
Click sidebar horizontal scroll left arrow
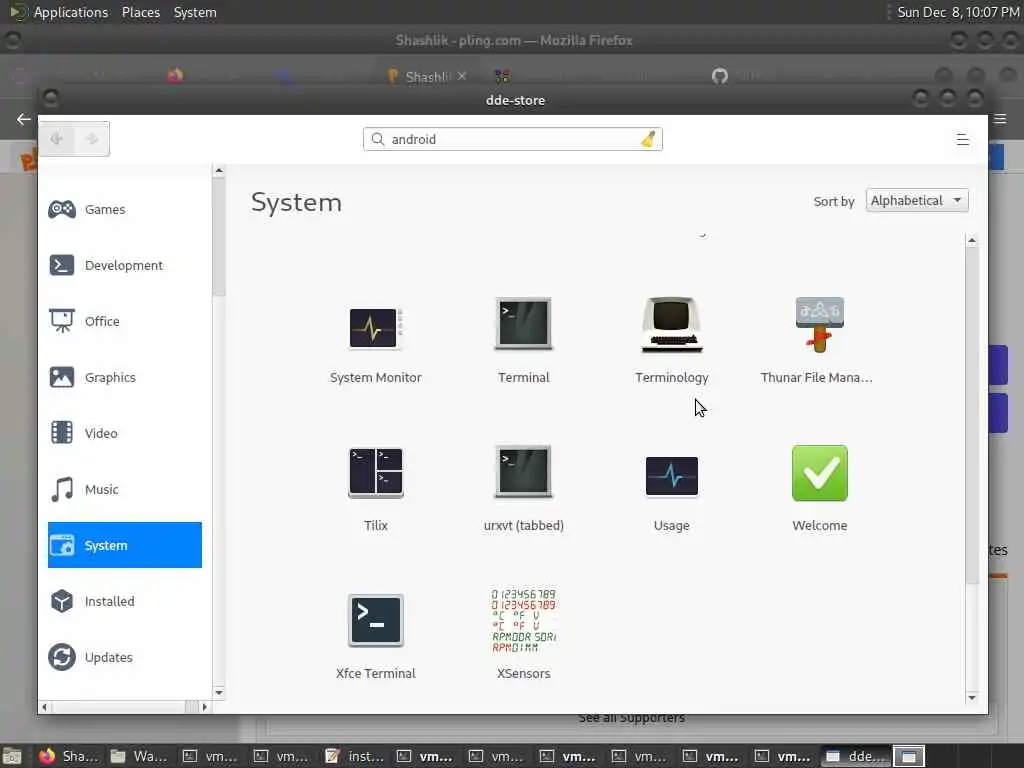[44, 707]
